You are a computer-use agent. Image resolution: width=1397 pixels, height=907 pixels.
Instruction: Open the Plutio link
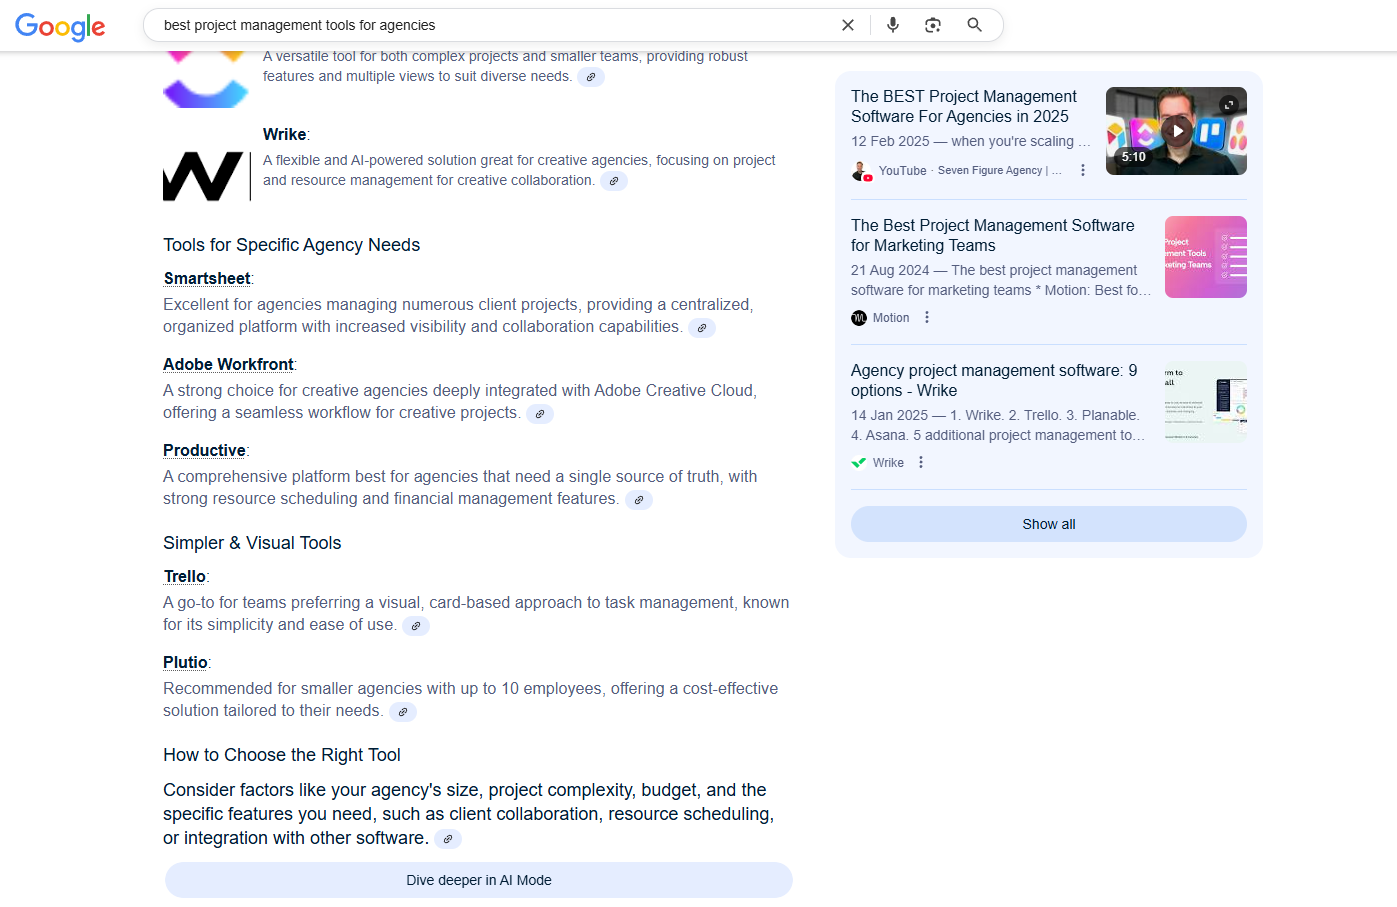pyautogui.click(x=186, y=663)
